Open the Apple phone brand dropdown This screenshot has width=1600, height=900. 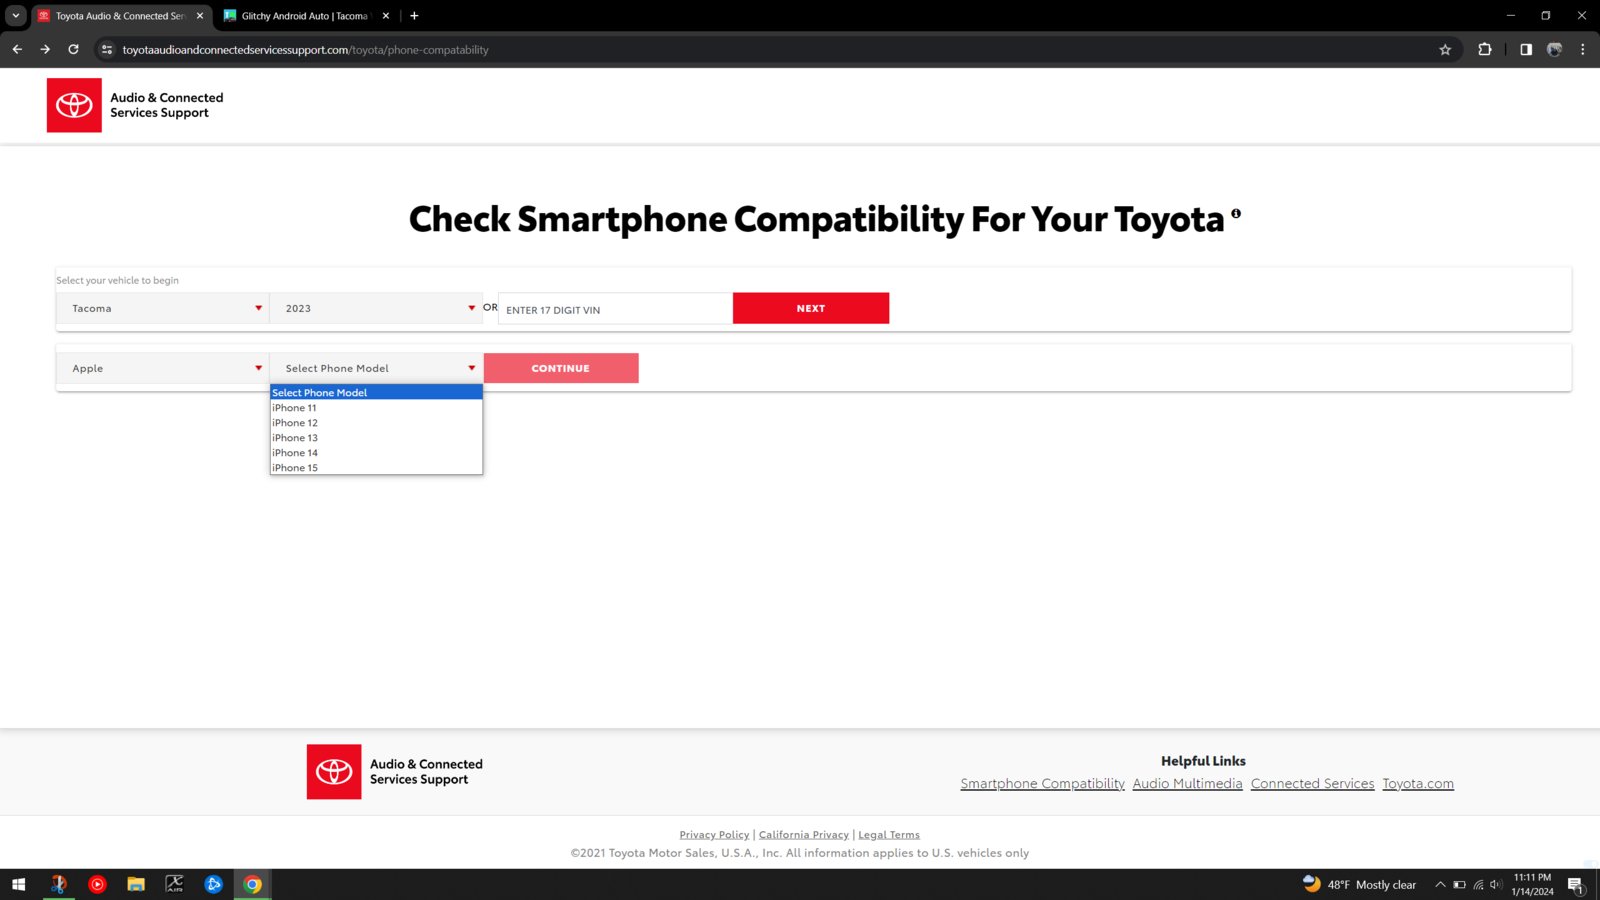pos(163,368)
